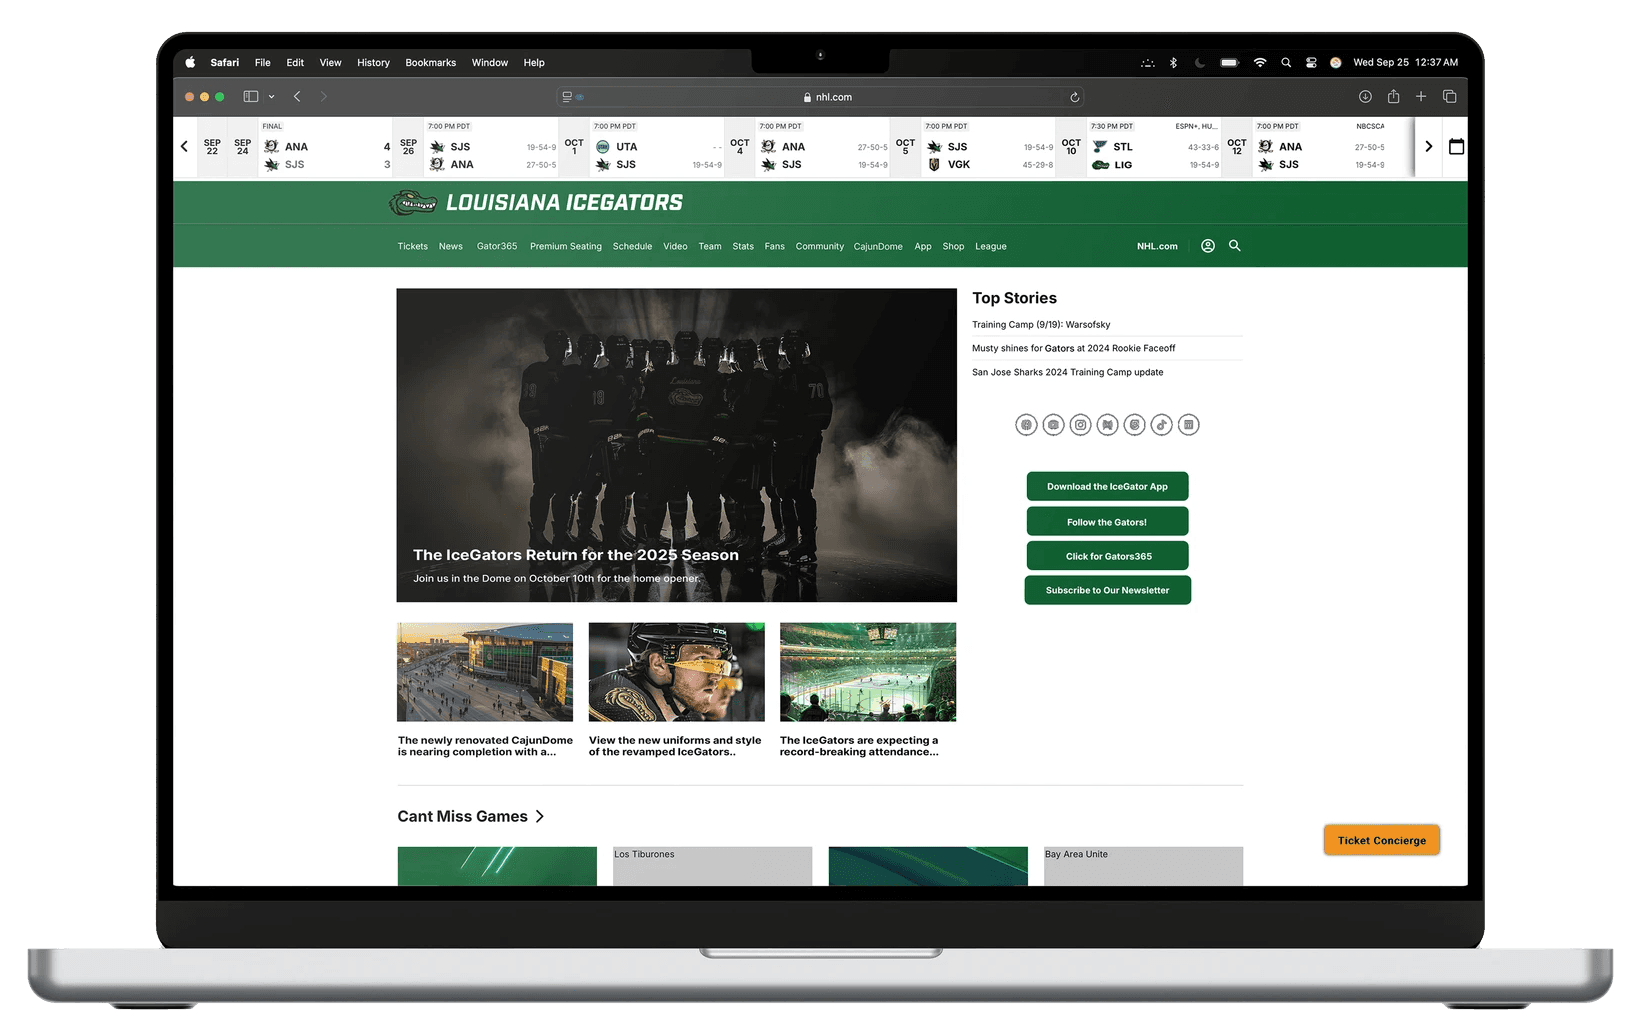Open the Threads social icon

[x=1134, y=425]
